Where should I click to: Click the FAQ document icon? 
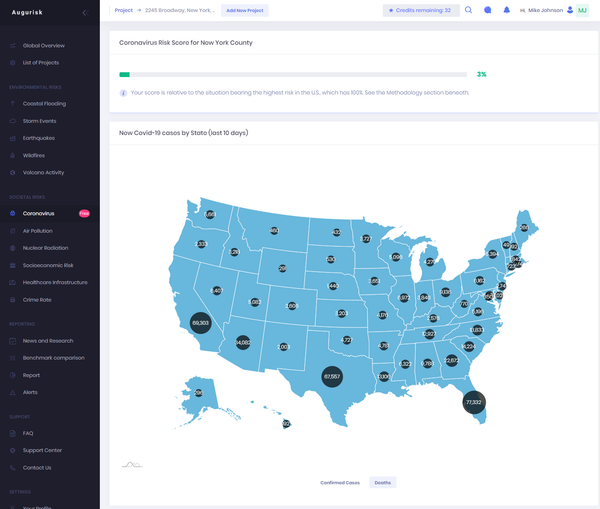click(x=13, y=433)
